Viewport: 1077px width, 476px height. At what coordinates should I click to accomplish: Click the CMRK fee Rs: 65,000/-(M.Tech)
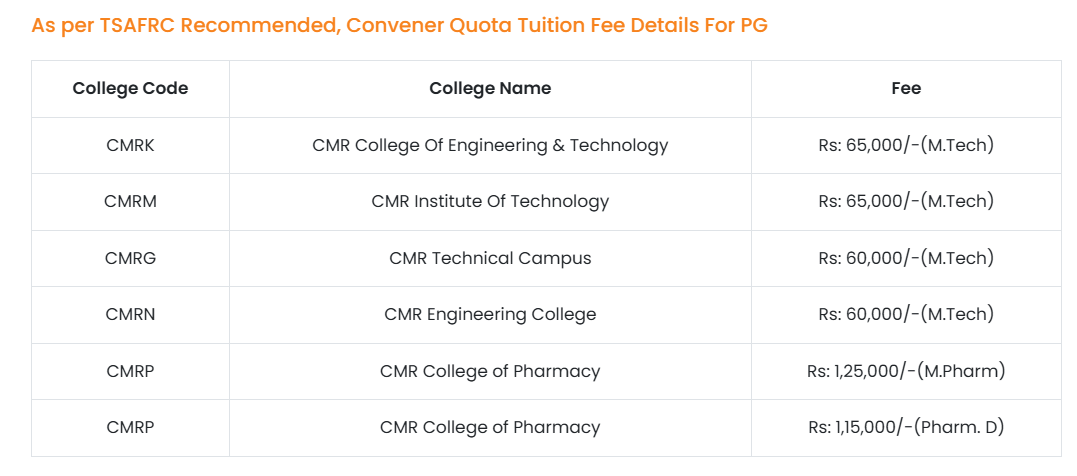[x=906, y=145]
